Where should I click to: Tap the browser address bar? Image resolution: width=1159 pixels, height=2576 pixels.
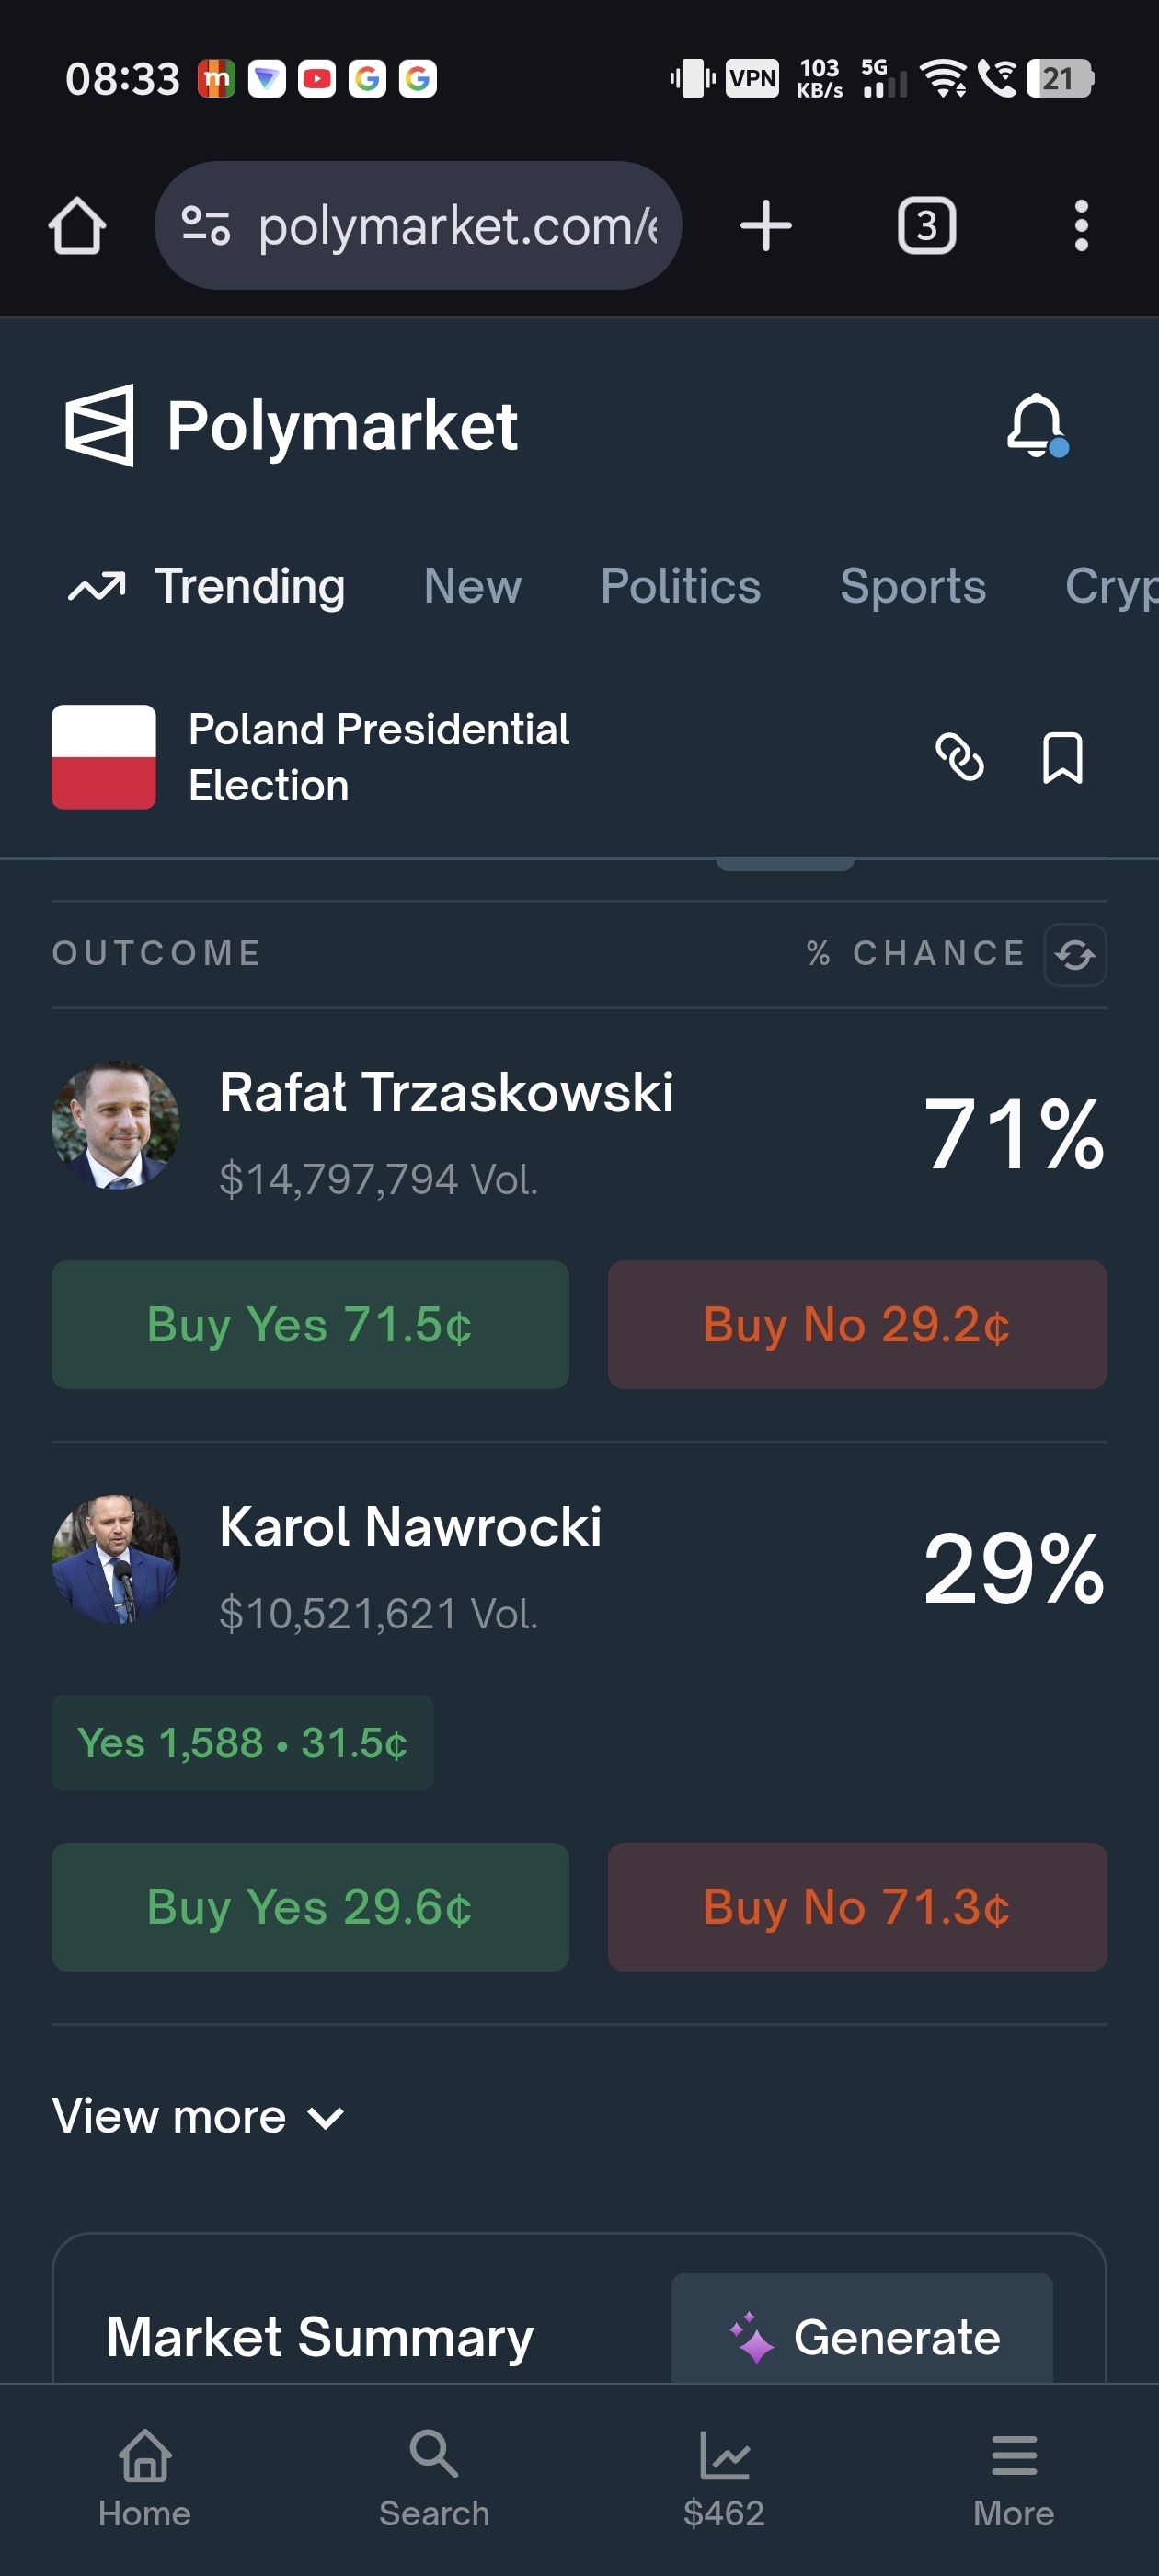pyautogui.click(x=418, y=226)
